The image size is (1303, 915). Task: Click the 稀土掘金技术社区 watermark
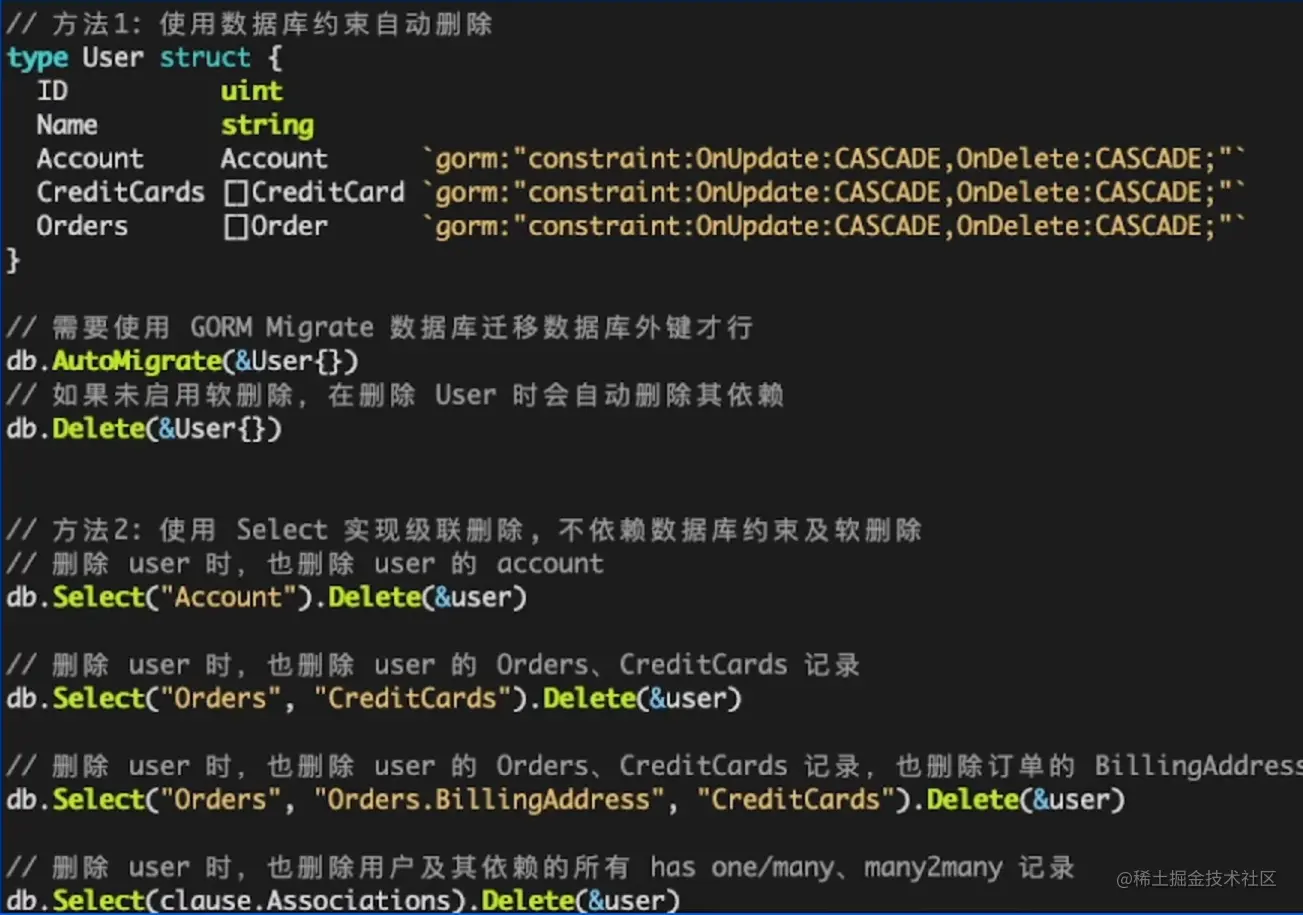click(x=1196, y=879)
